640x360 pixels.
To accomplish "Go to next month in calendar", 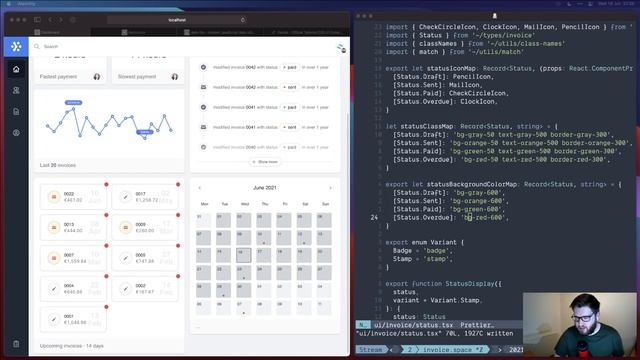I will (x=330, y=188).
